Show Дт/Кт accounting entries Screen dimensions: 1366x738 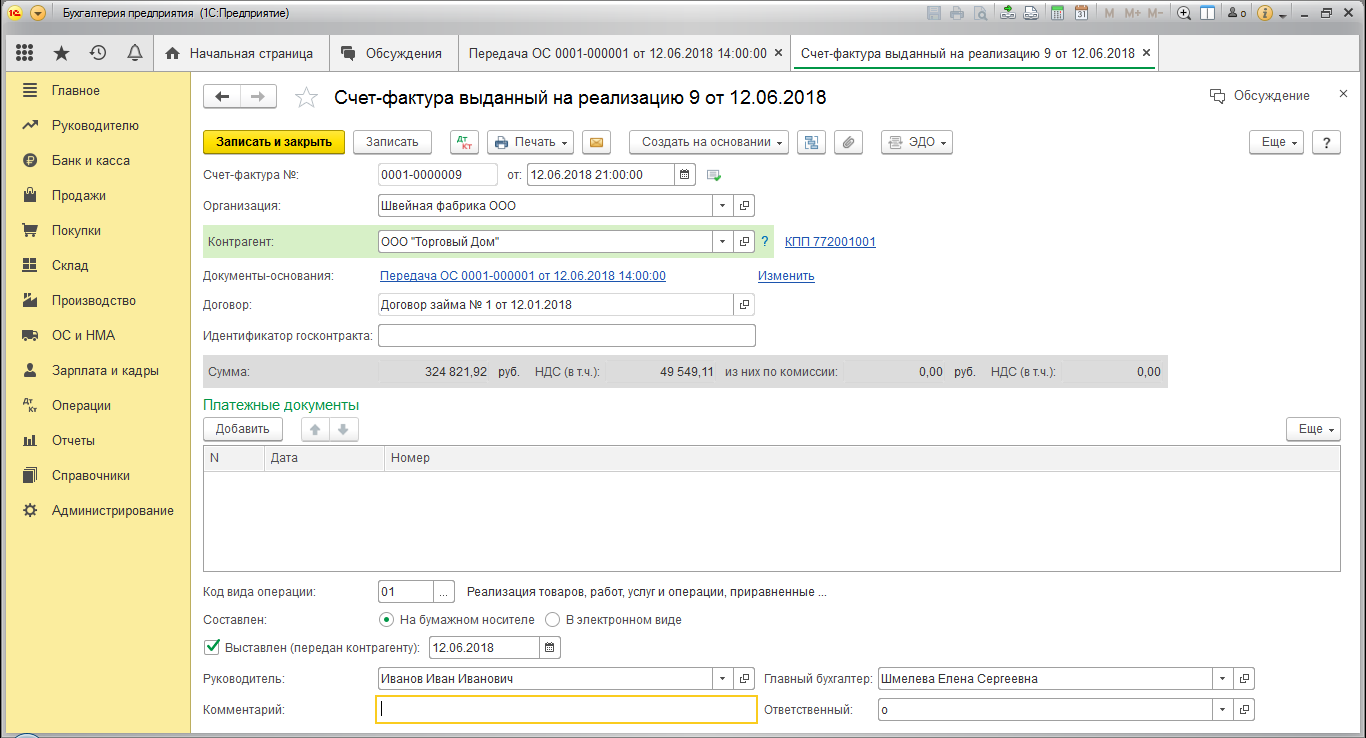point(465,142)
